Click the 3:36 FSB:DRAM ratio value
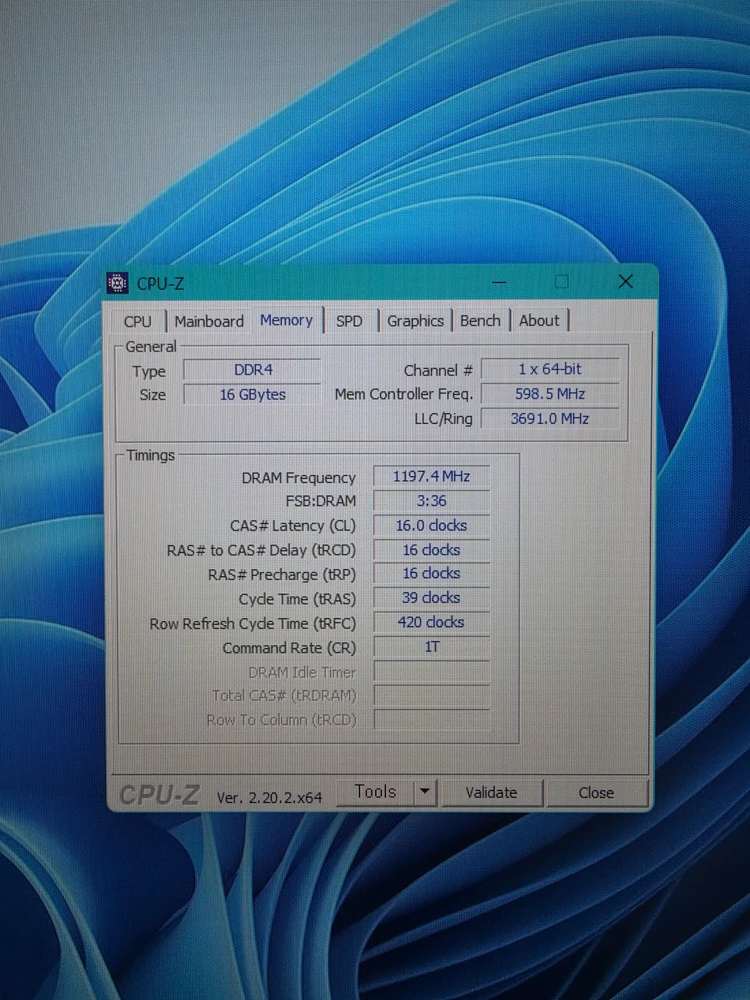This screenshot has width=750, height=1000. click(x=431, y=501)
